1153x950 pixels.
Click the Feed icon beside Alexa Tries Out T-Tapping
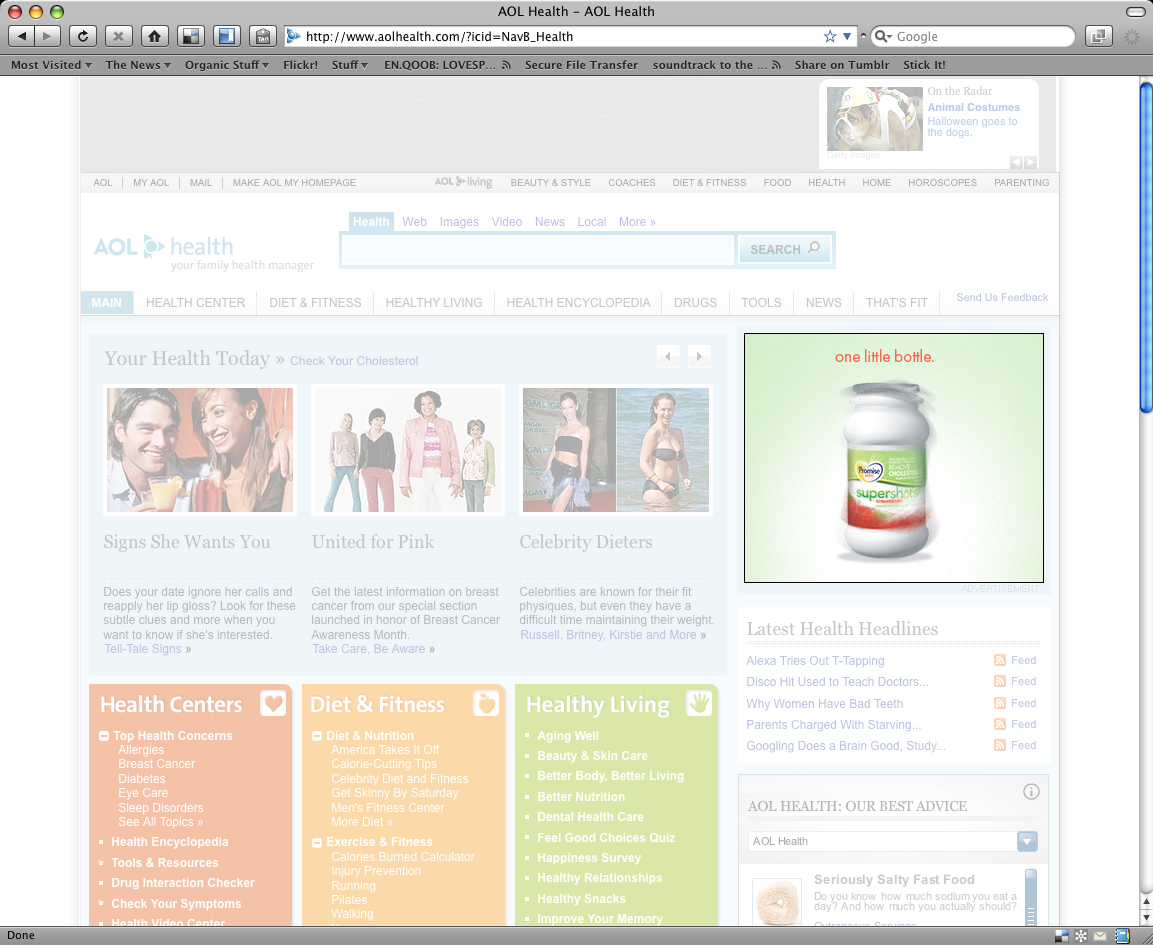point(999,660)
